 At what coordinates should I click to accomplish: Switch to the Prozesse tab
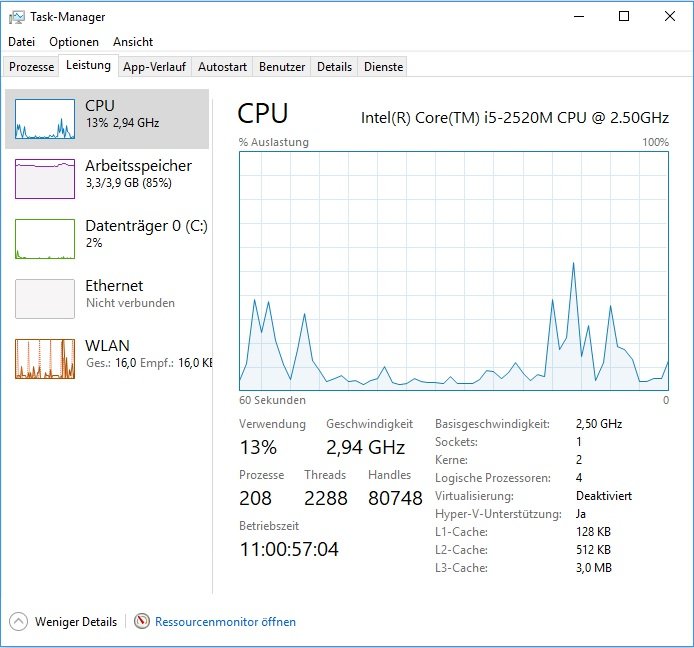(31, 67)
